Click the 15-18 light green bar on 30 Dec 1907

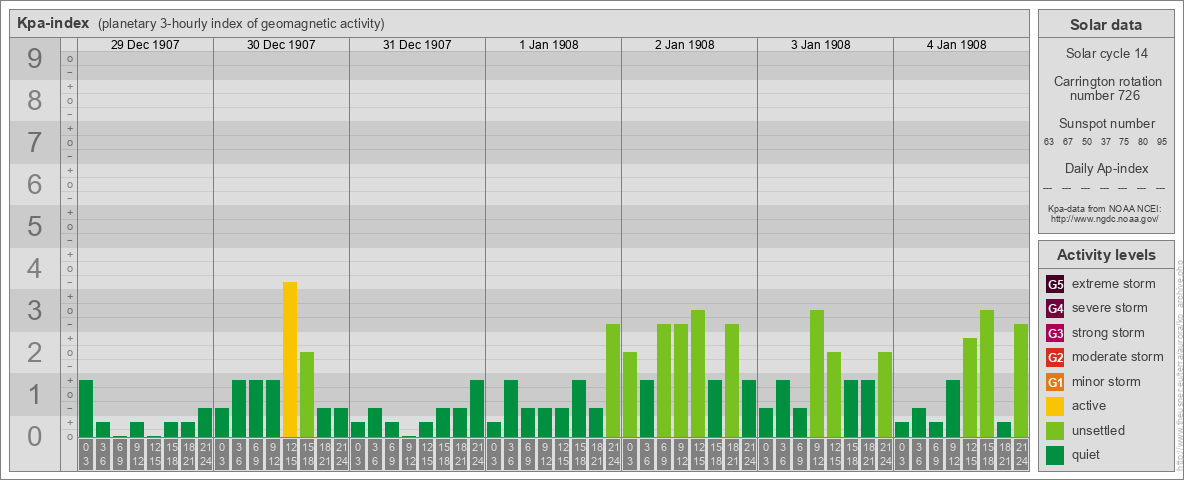coord(307,395)
